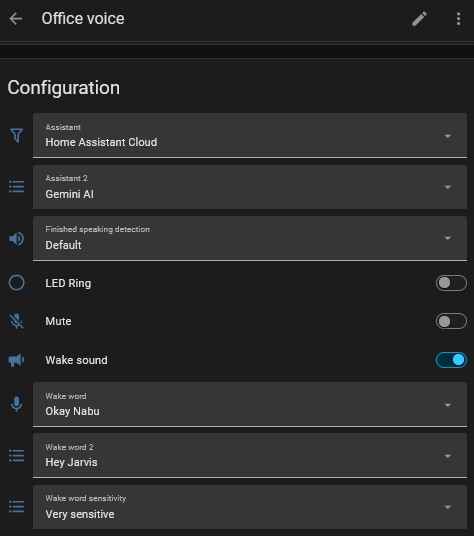Expand Wake word sensitivity dropdown
The width and height of the screenshot is (474, 536).
click(x=250, y=507)
